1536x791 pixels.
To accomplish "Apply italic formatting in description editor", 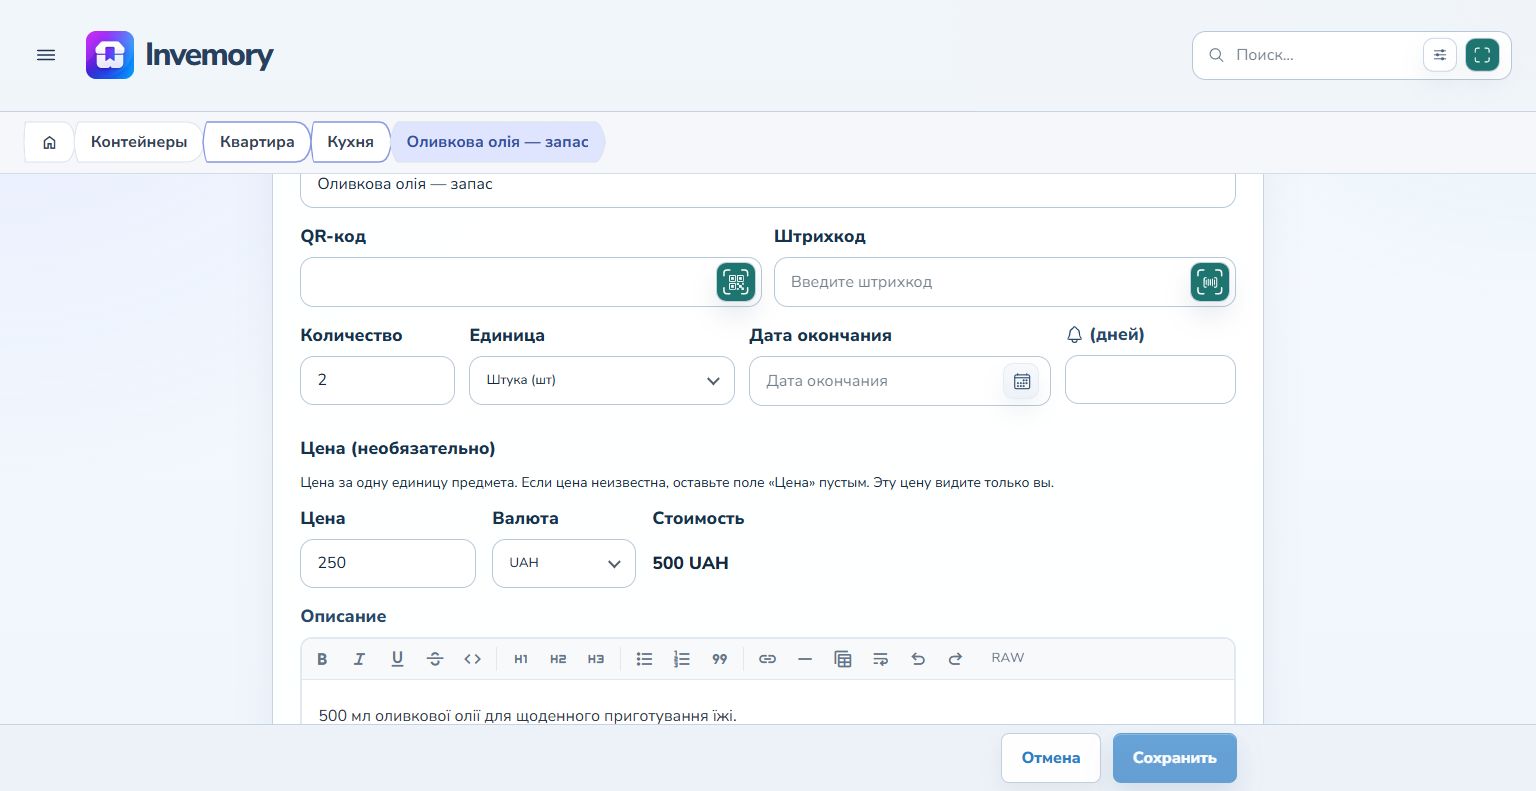I will [360, 659].
